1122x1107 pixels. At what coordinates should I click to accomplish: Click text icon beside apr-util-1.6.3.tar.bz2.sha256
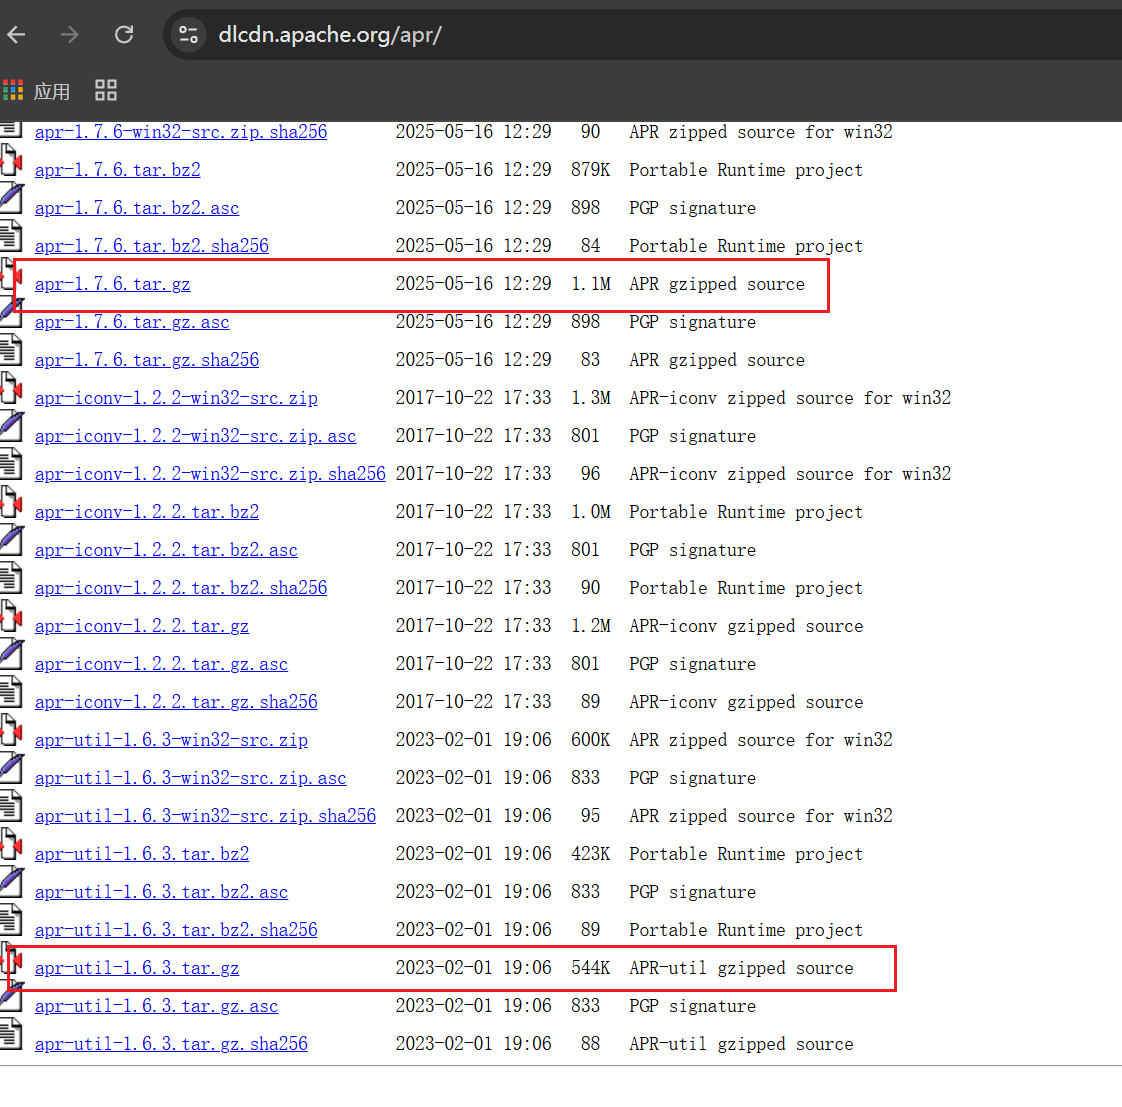(11, 920)
